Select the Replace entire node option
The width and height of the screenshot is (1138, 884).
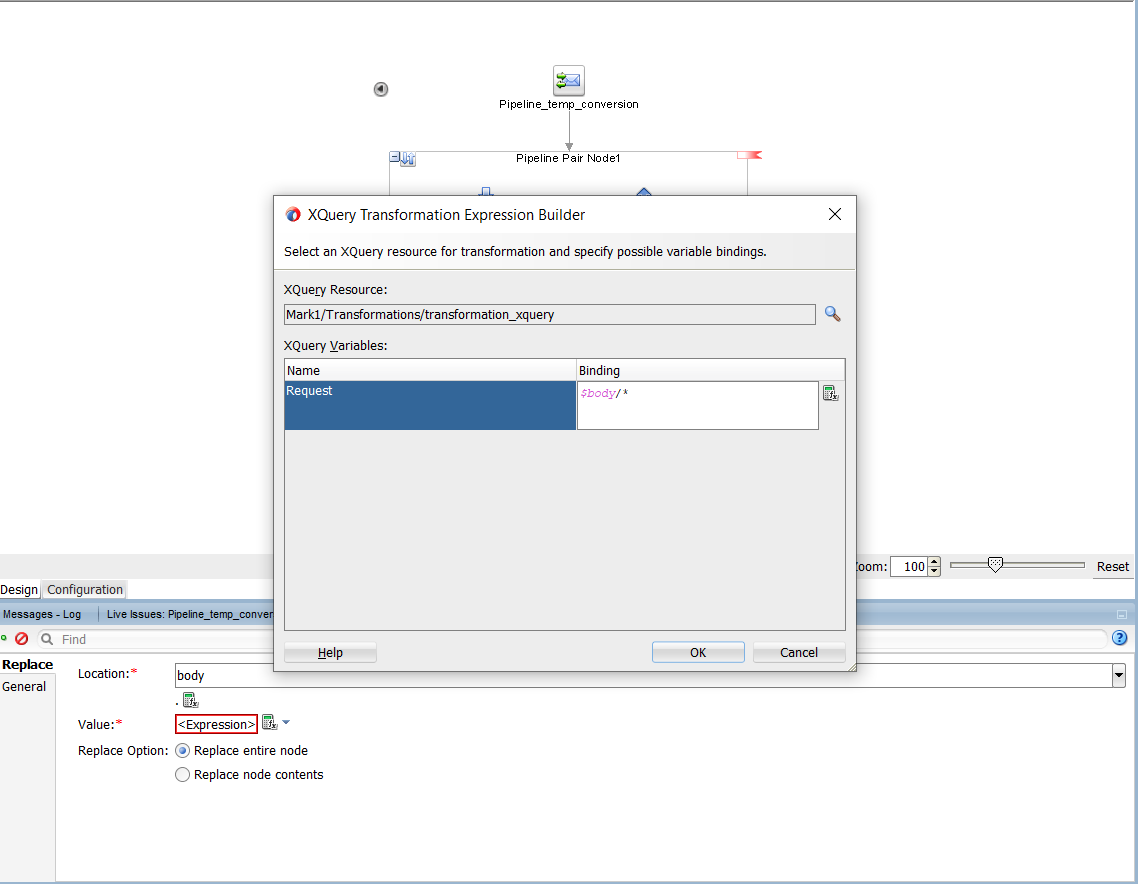click(182, 750)
